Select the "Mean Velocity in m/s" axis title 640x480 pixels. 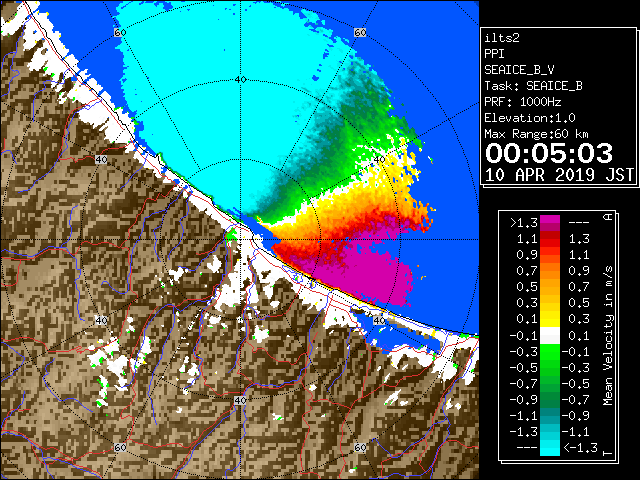tap(608, 336)
